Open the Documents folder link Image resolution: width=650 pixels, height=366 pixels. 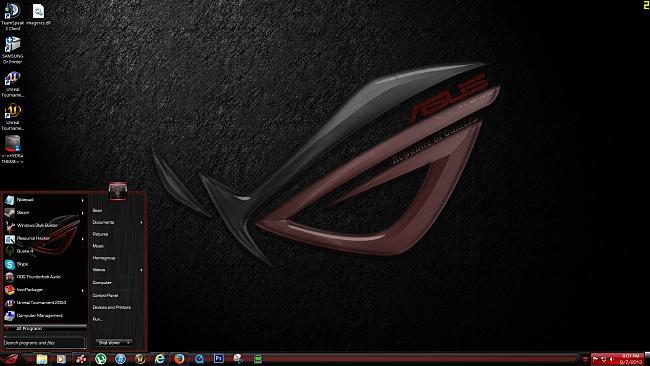click(x=103, y=223)
